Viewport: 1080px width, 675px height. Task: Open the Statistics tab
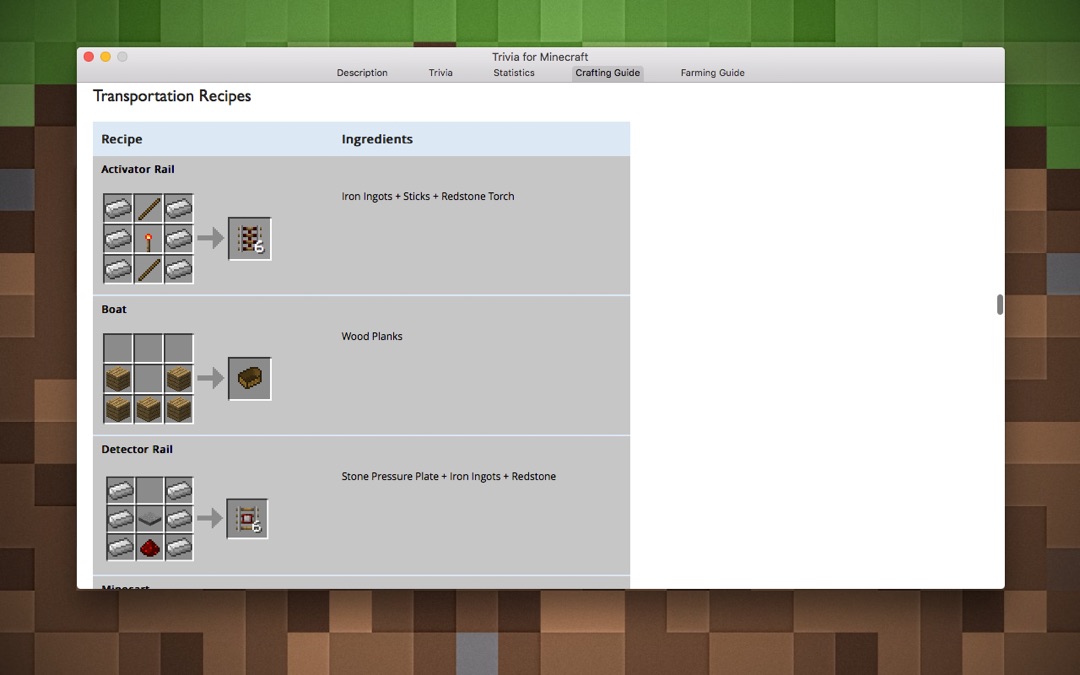pyautogui.click(x=513, y=73)
